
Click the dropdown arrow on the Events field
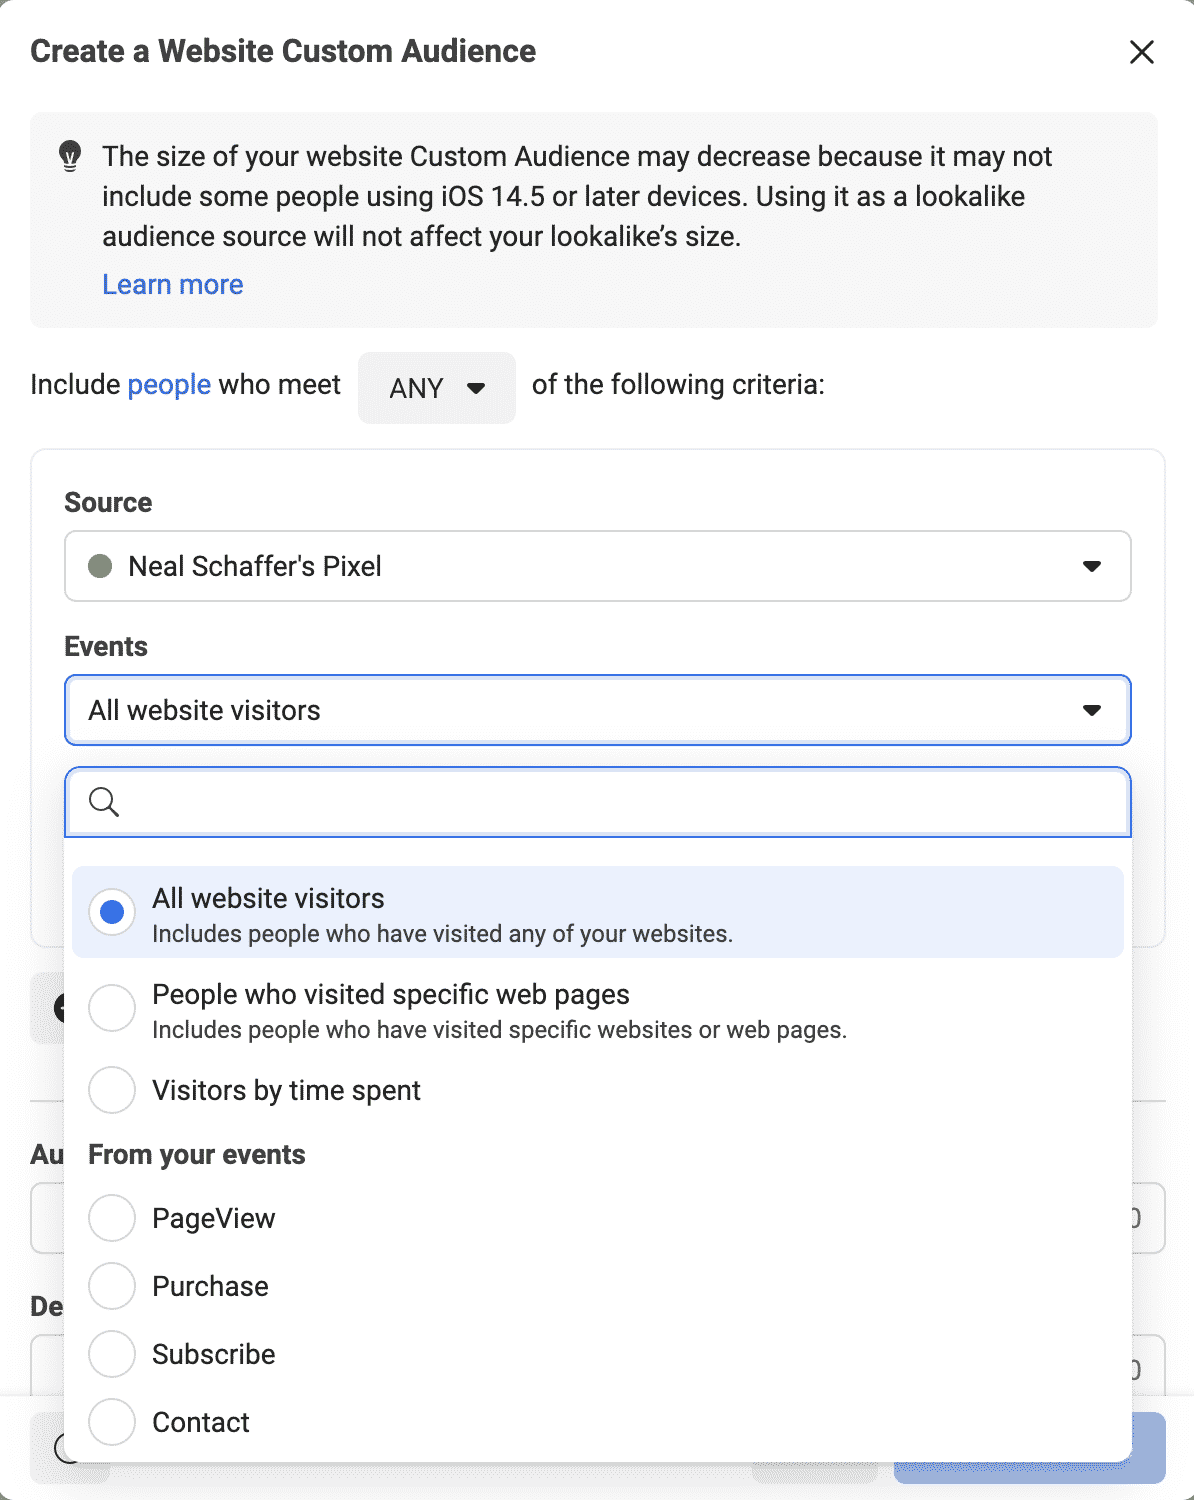coord(1092,710)
